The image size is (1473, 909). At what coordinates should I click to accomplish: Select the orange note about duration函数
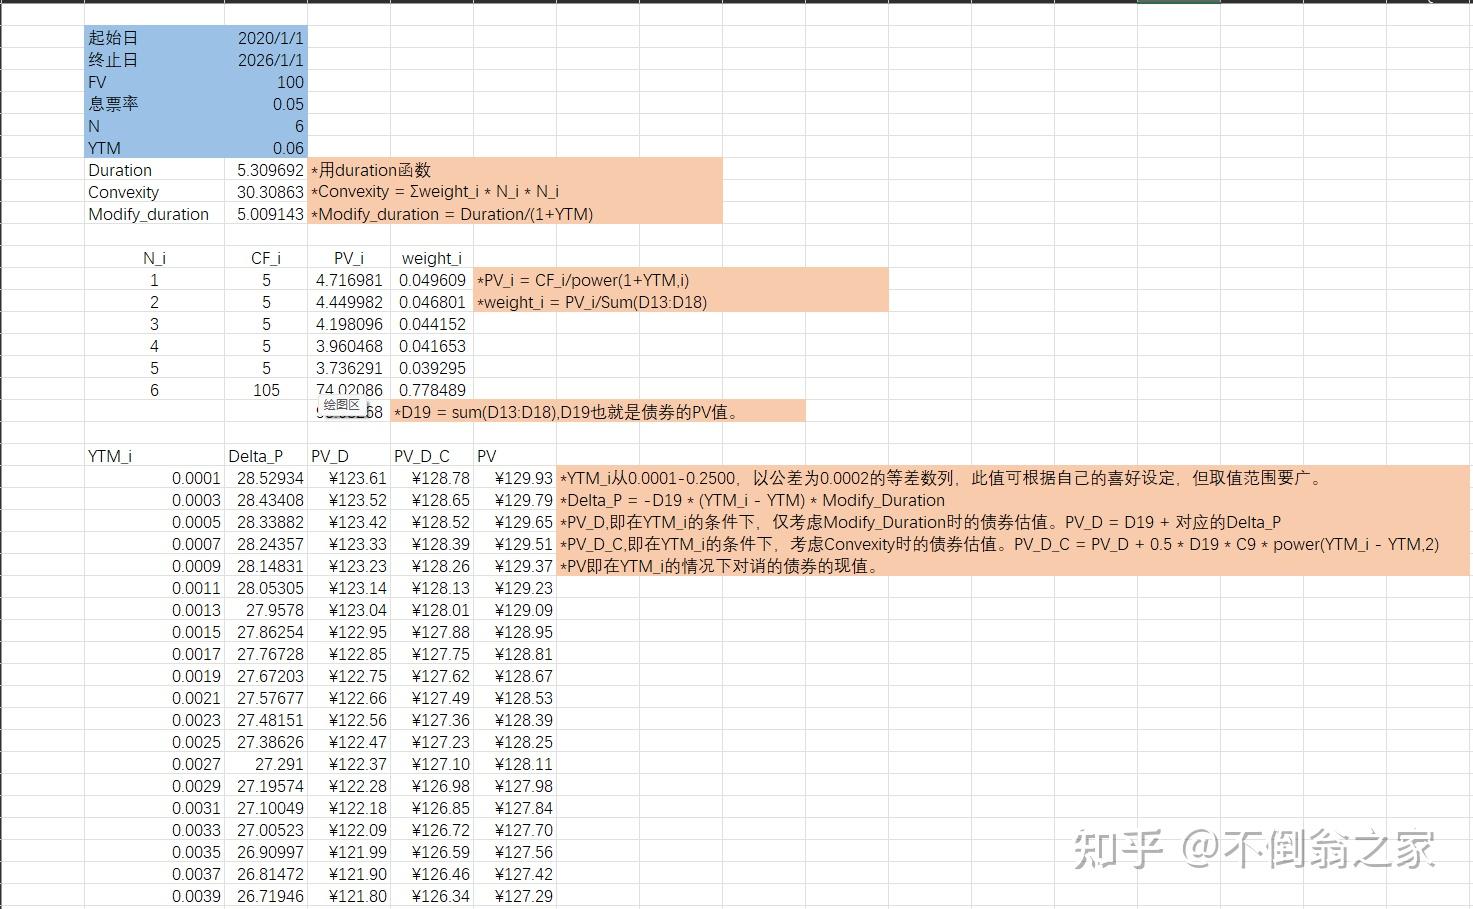[371, 169]
